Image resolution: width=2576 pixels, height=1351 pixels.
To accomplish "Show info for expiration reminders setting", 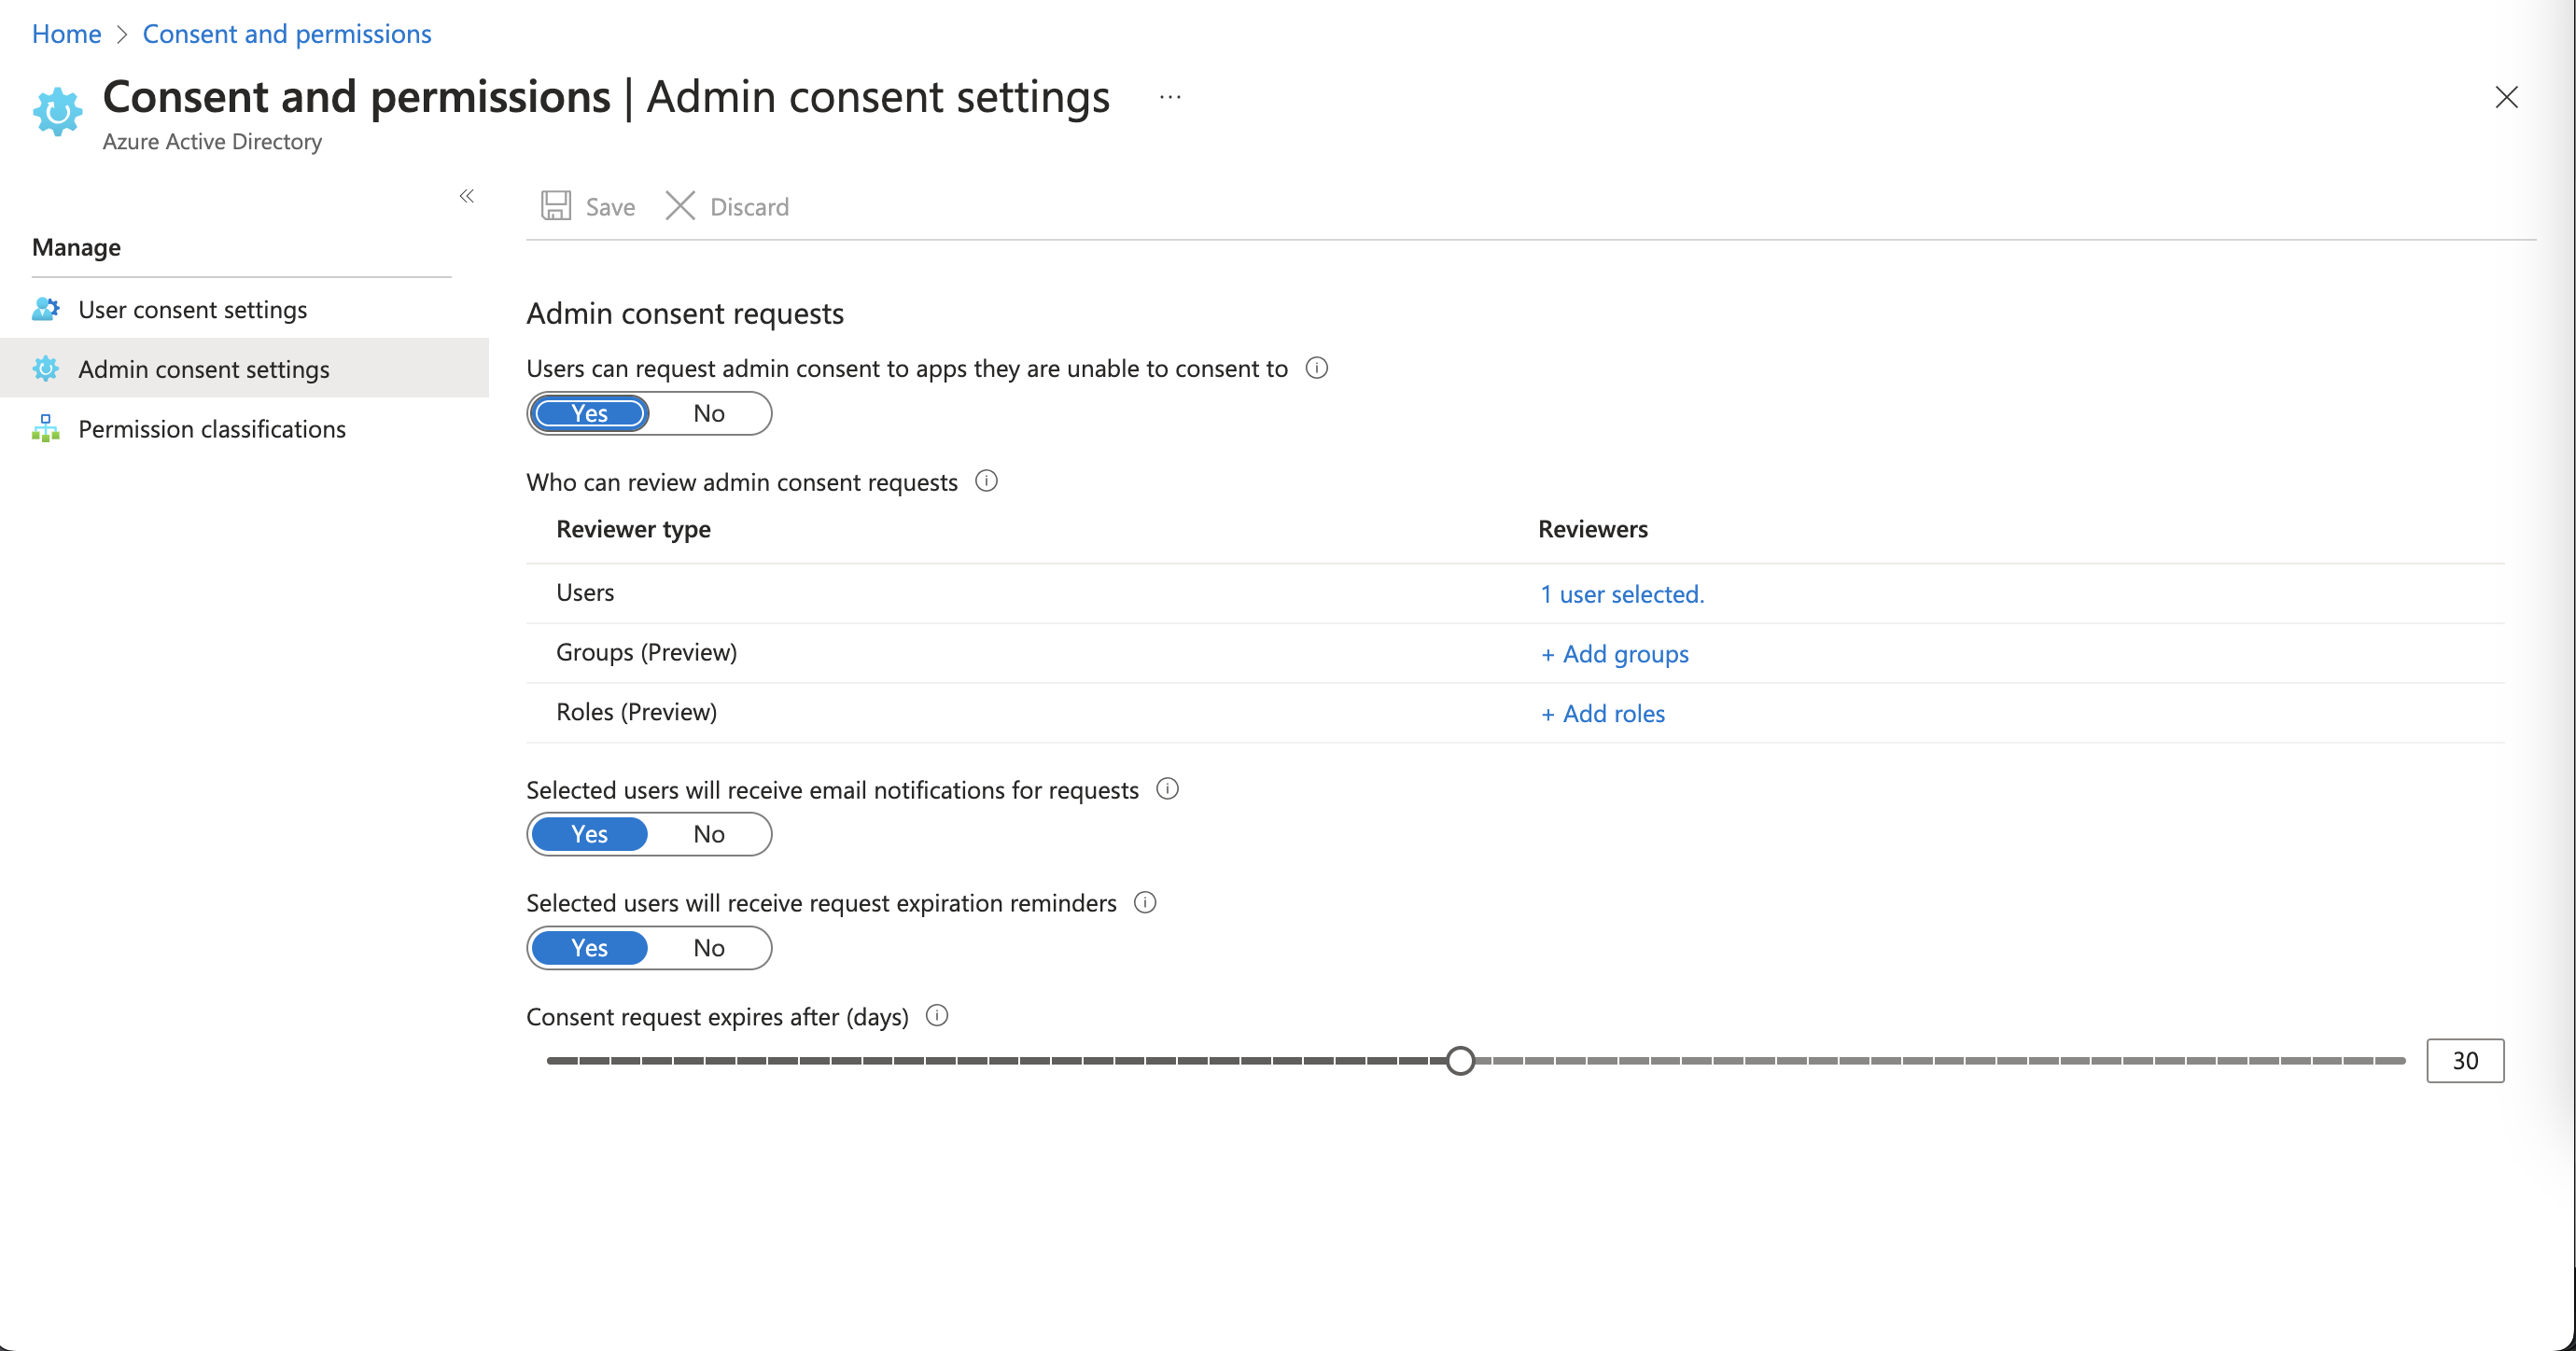I will click(1145, 902).
